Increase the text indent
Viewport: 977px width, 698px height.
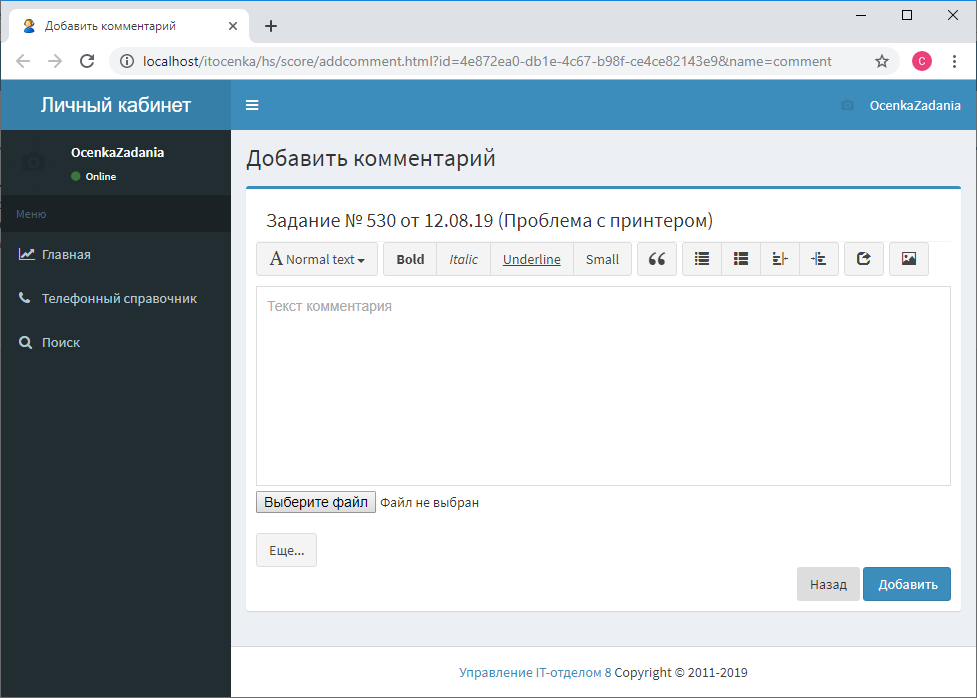[819, 259]
